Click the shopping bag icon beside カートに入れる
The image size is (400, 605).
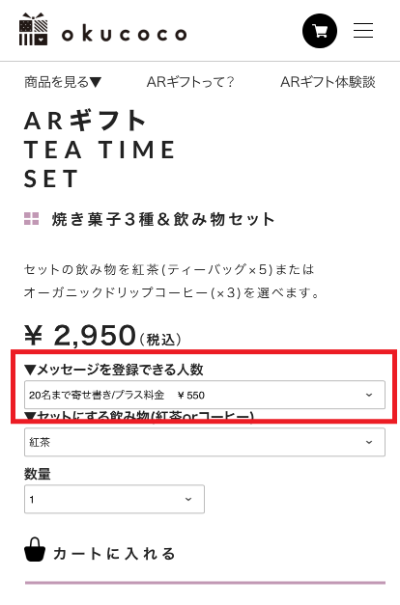(x=35, y=549)
